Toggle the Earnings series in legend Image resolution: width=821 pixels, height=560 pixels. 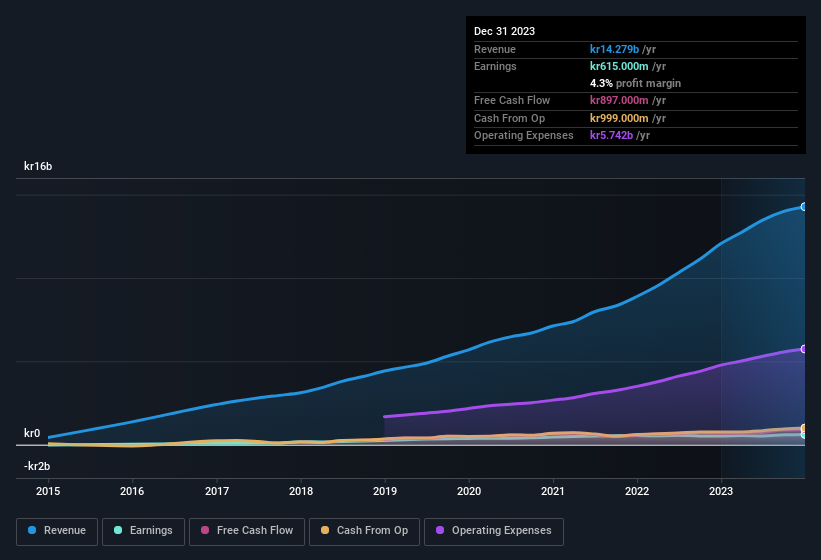pyautogui.click(x=143, y=531)
